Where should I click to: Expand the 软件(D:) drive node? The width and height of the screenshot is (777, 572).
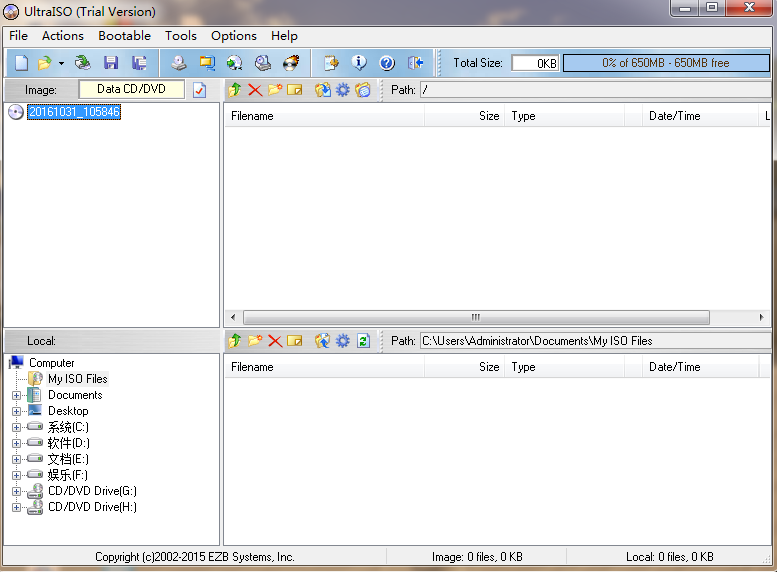tap(16, 443)
